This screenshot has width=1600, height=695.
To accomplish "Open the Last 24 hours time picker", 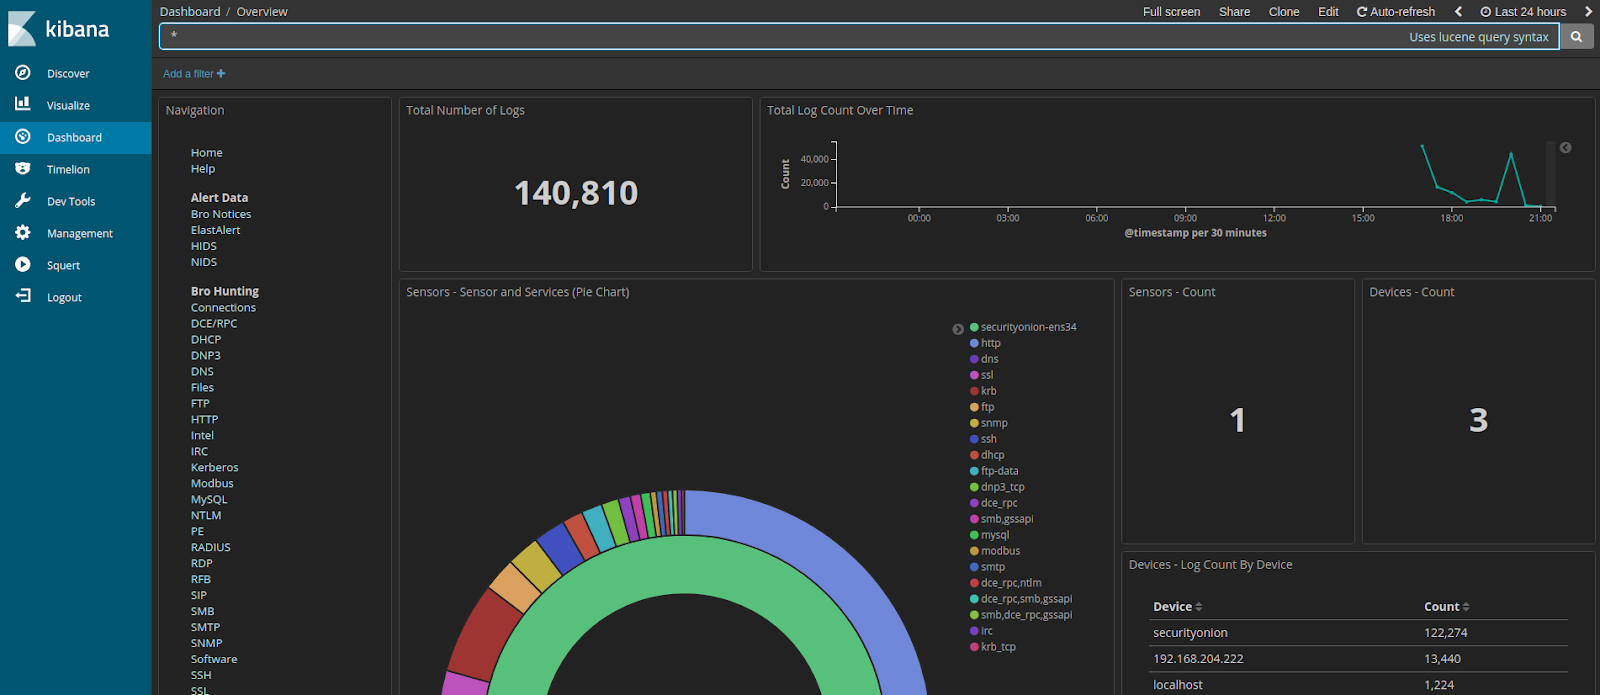I will tap(1523, 12).
